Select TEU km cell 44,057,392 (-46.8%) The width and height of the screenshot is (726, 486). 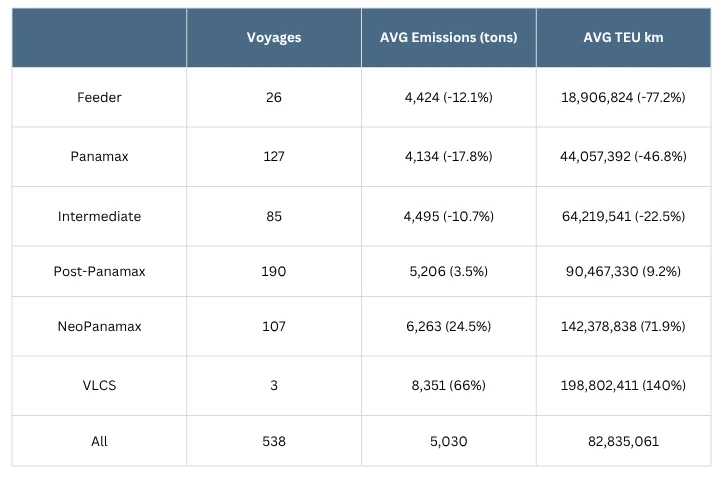(x=623, y=156)
